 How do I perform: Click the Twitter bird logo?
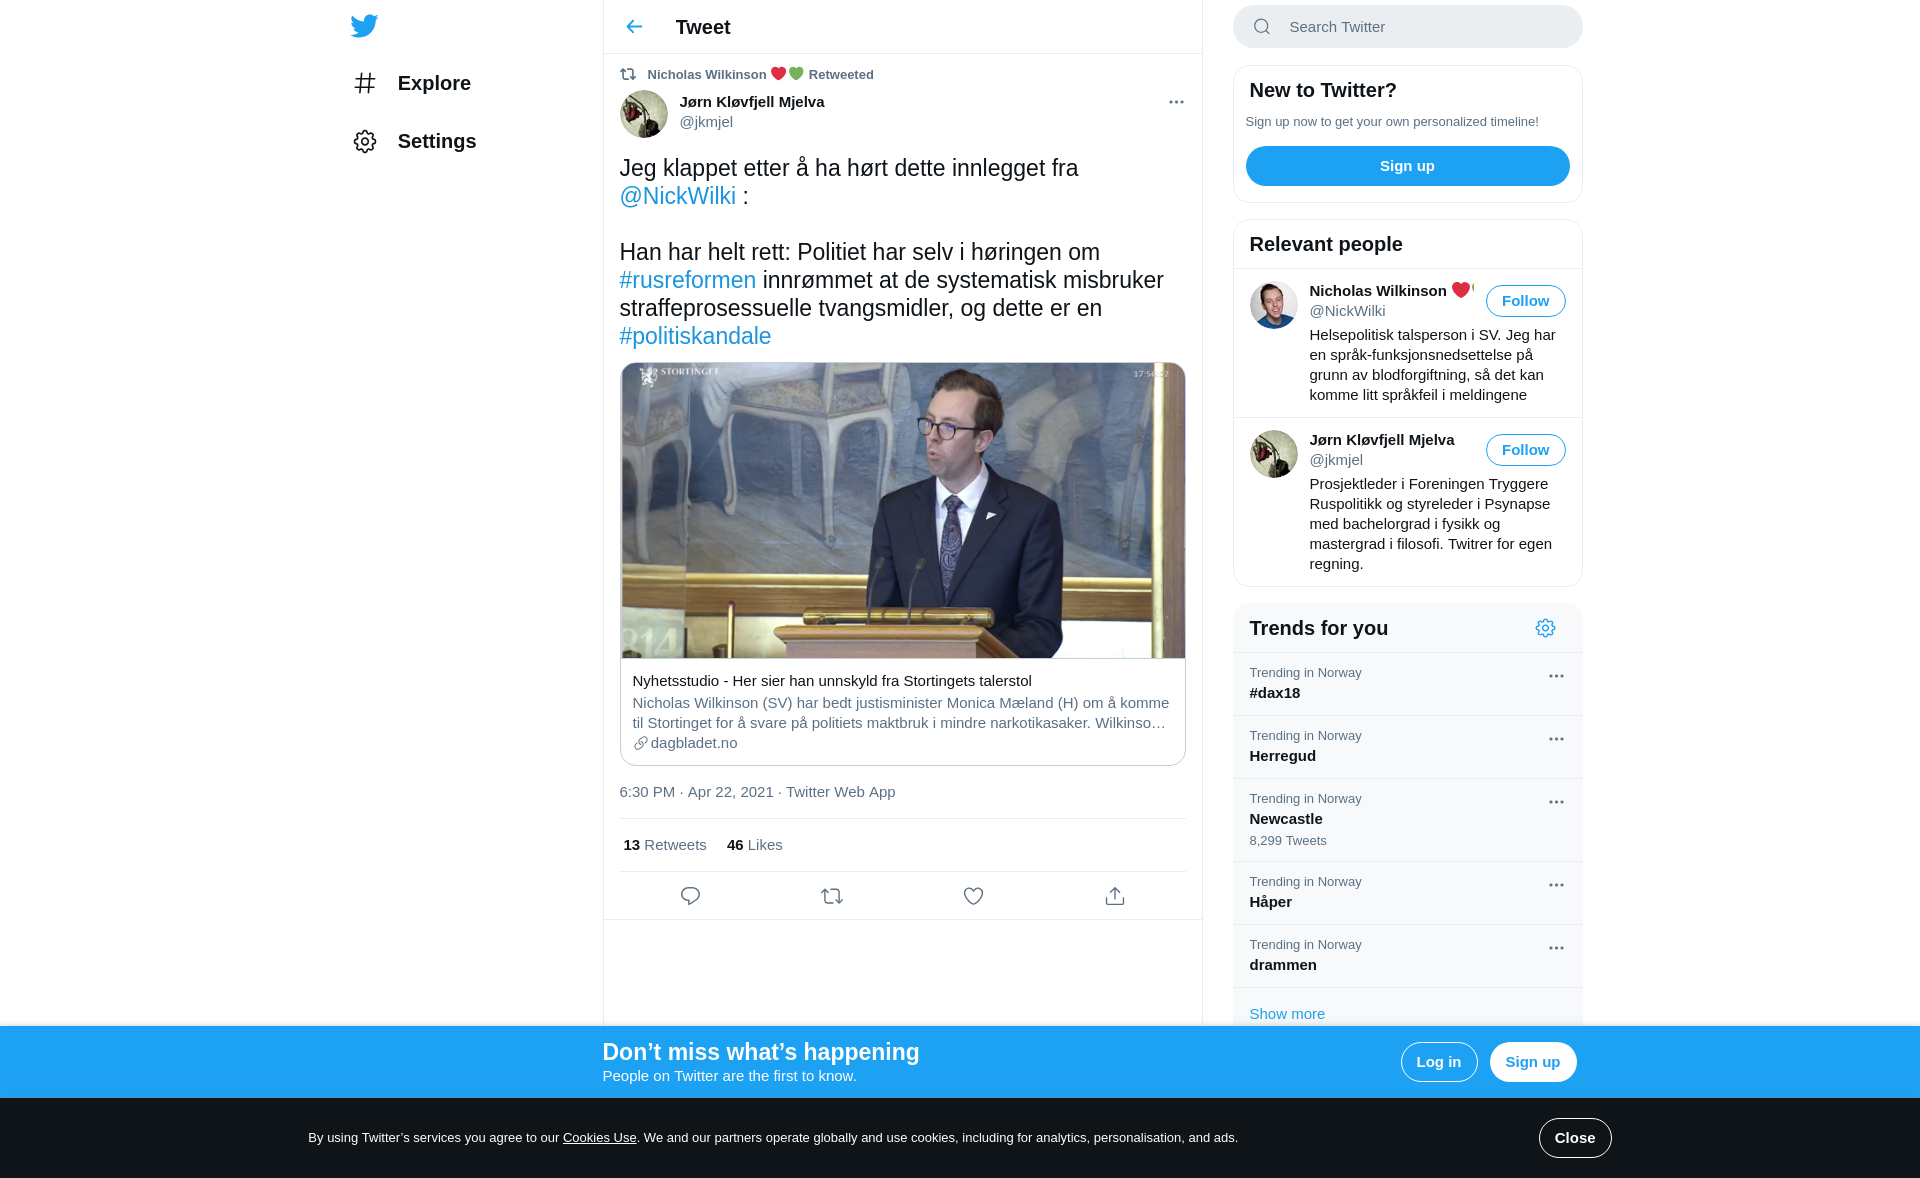[364, 26]
